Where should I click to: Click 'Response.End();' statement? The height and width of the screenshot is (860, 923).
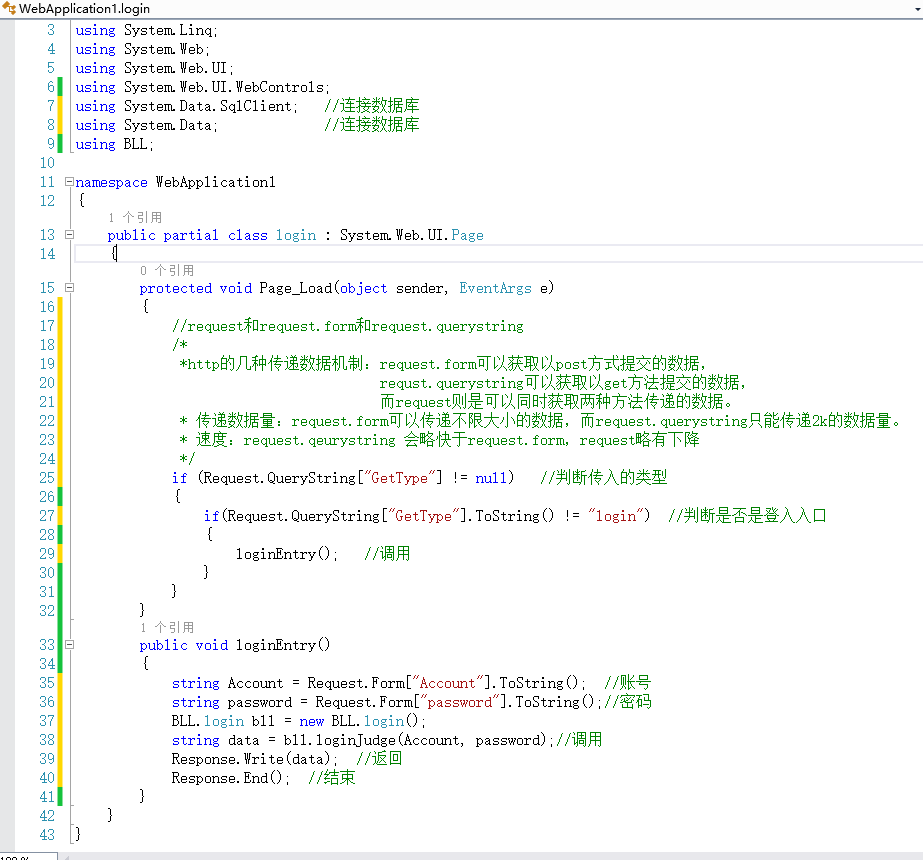230,778
